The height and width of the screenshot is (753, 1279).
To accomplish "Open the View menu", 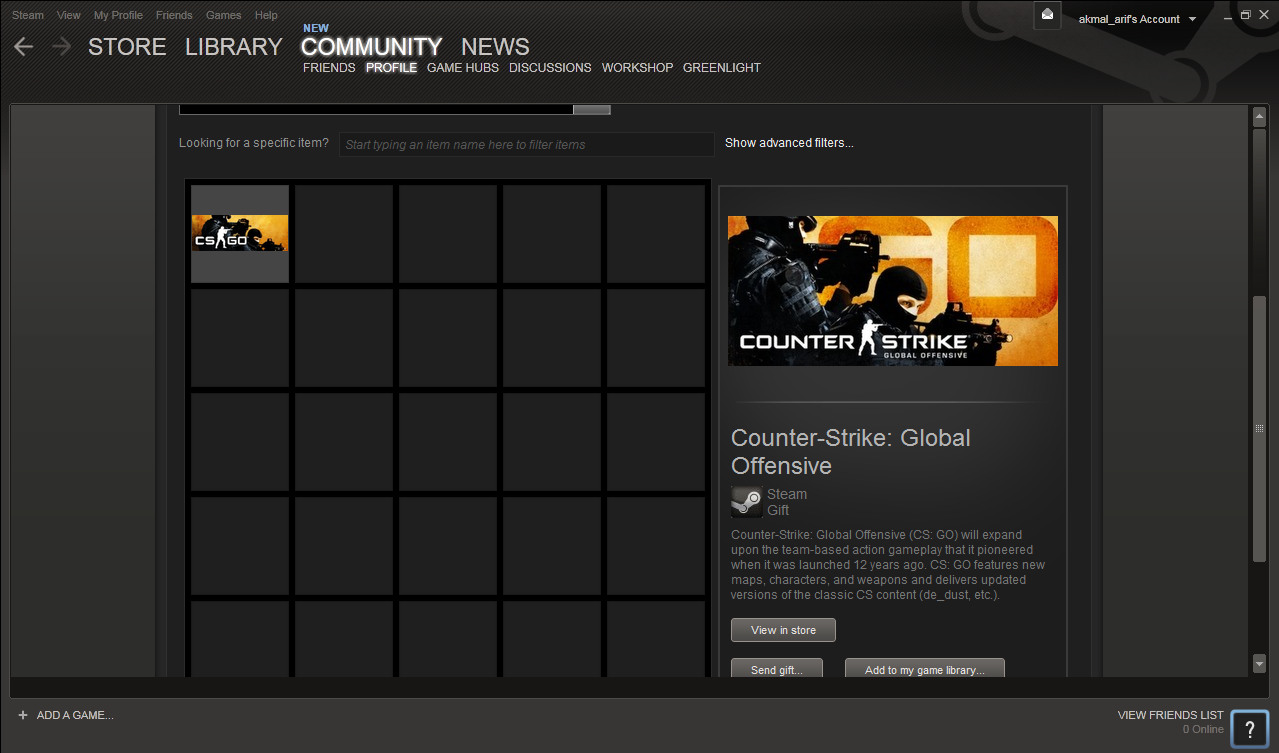I will click(x=69, y=15).
